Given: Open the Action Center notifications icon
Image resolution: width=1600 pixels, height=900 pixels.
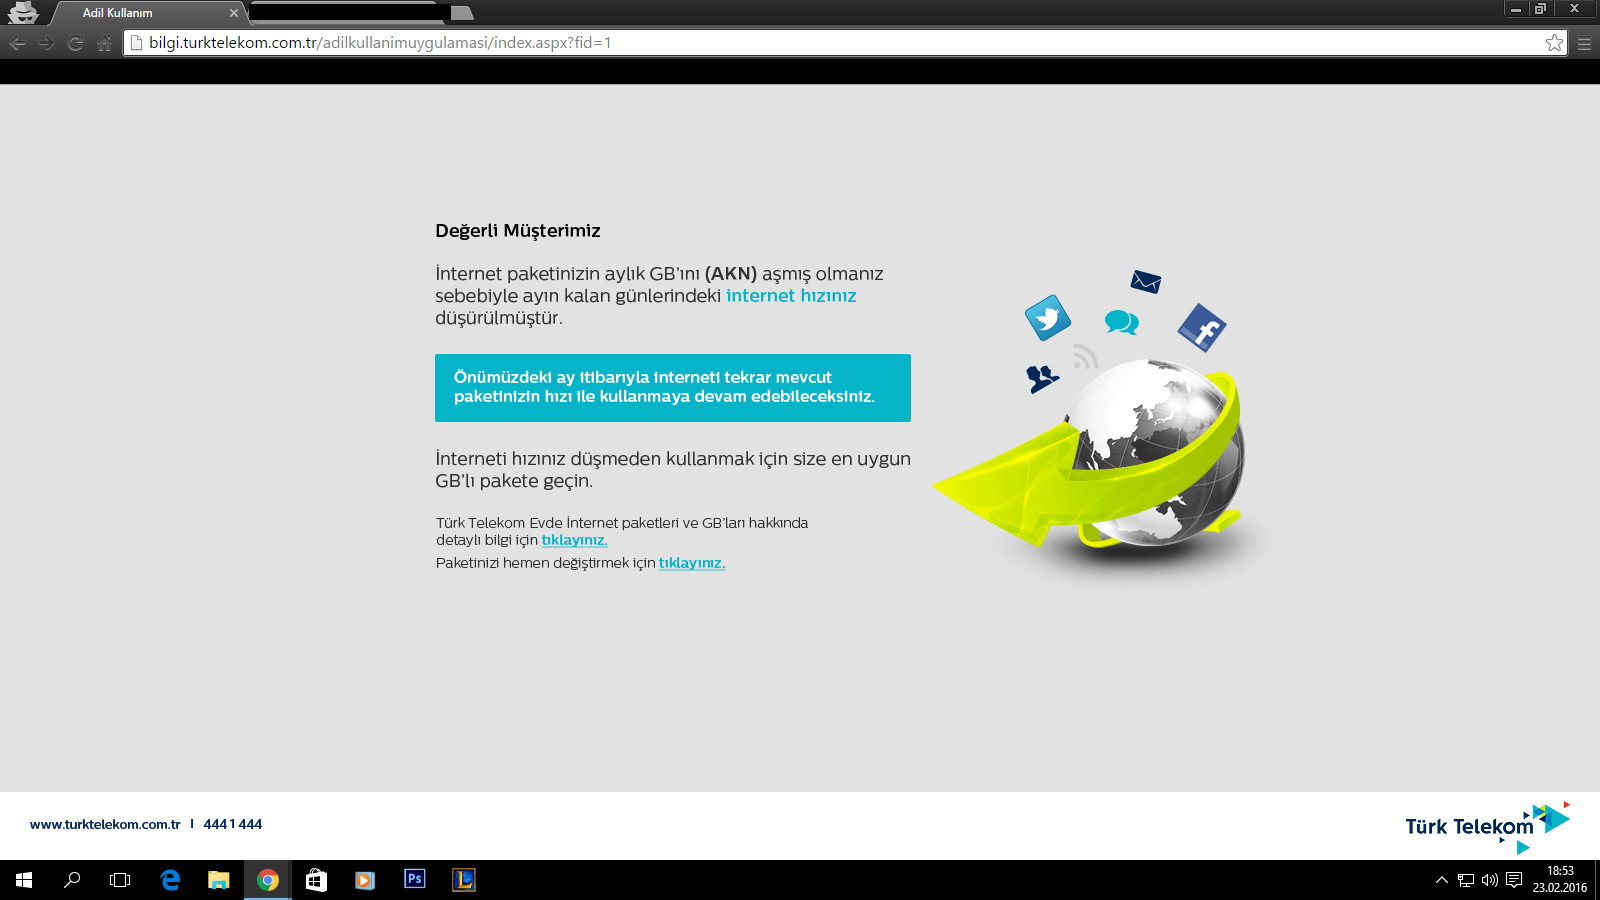Looking at the screenshot, I should 1514,880.
